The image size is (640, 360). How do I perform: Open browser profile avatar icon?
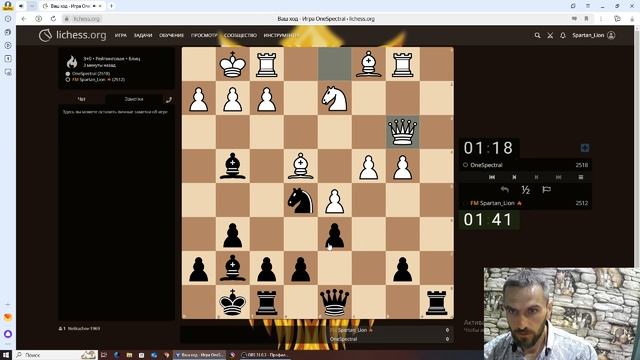(7, 6)
